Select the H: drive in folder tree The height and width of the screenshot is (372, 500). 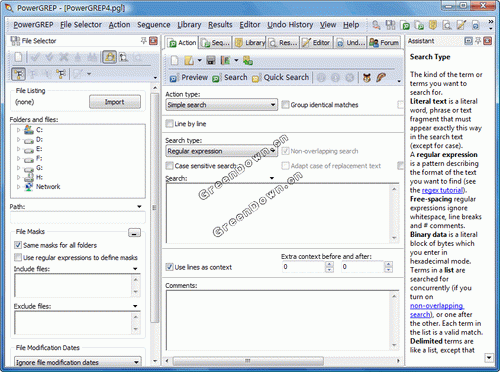(39, 177)
